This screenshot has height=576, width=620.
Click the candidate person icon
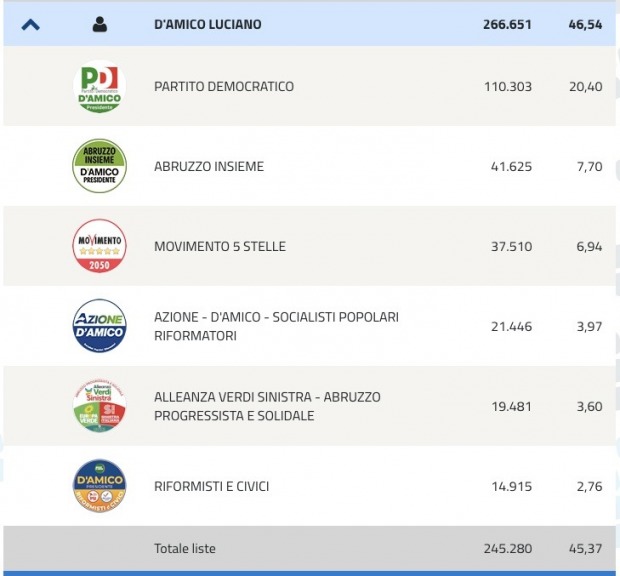(x=100, y=24)
